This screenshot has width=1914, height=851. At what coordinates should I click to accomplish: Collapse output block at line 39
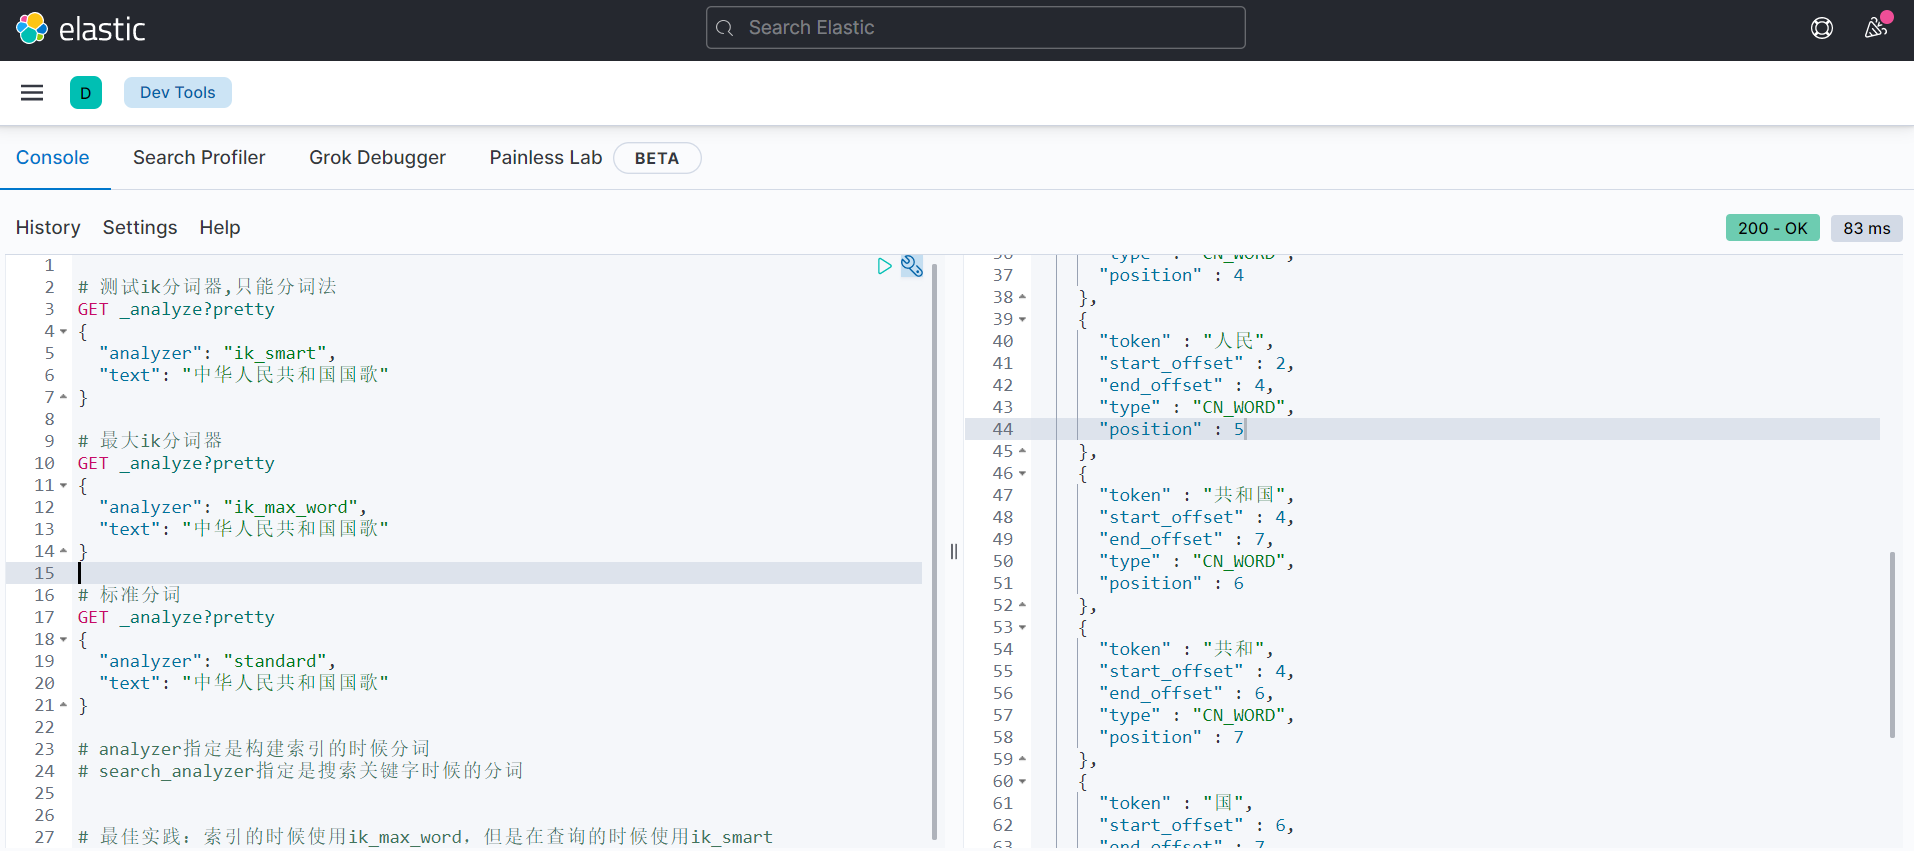pyautogui.click(x=1022, y=320)
